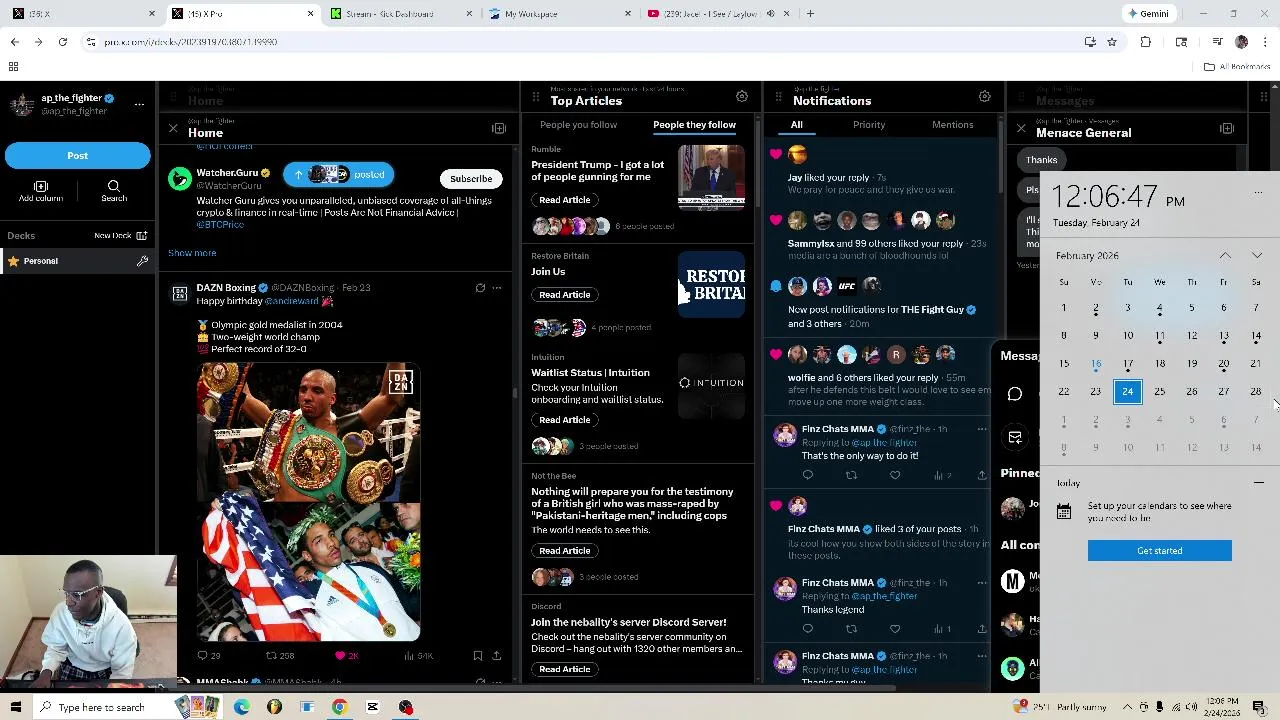Screen dimensions: 1280x720
Task: Open Home column layout options icon
Action: (499, 128)
